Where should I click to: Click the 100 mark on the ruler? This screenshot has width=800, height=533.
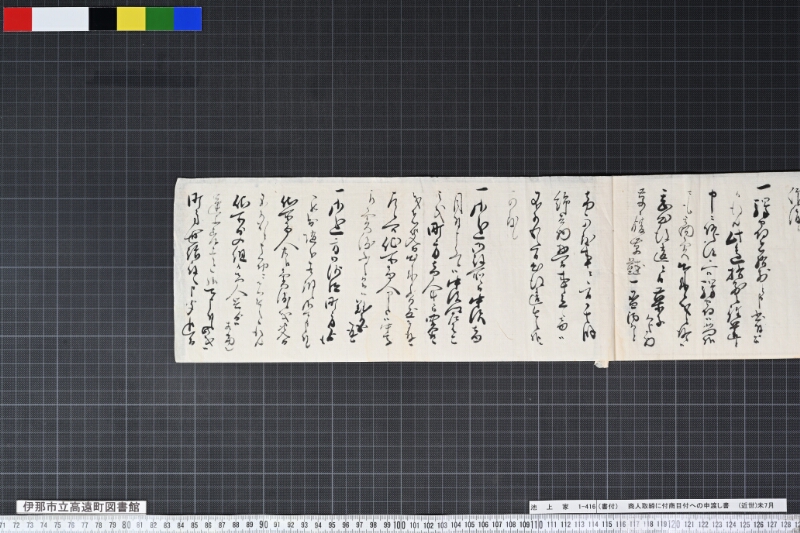point(400,525)
